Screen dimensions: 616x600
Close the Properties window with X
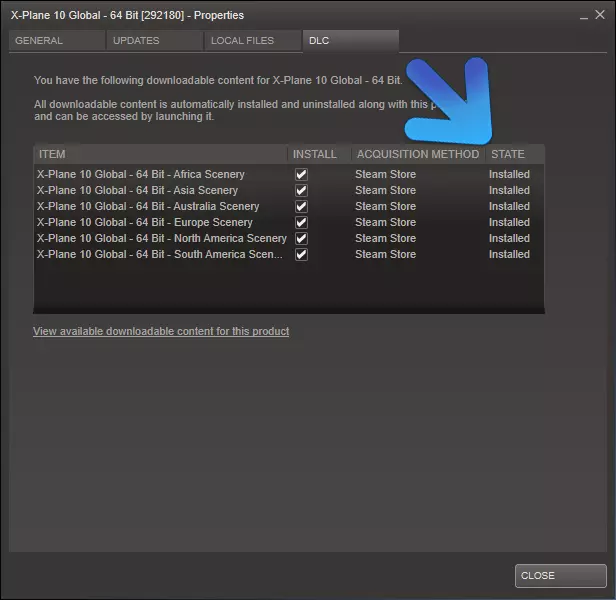[x=600, y=15]
